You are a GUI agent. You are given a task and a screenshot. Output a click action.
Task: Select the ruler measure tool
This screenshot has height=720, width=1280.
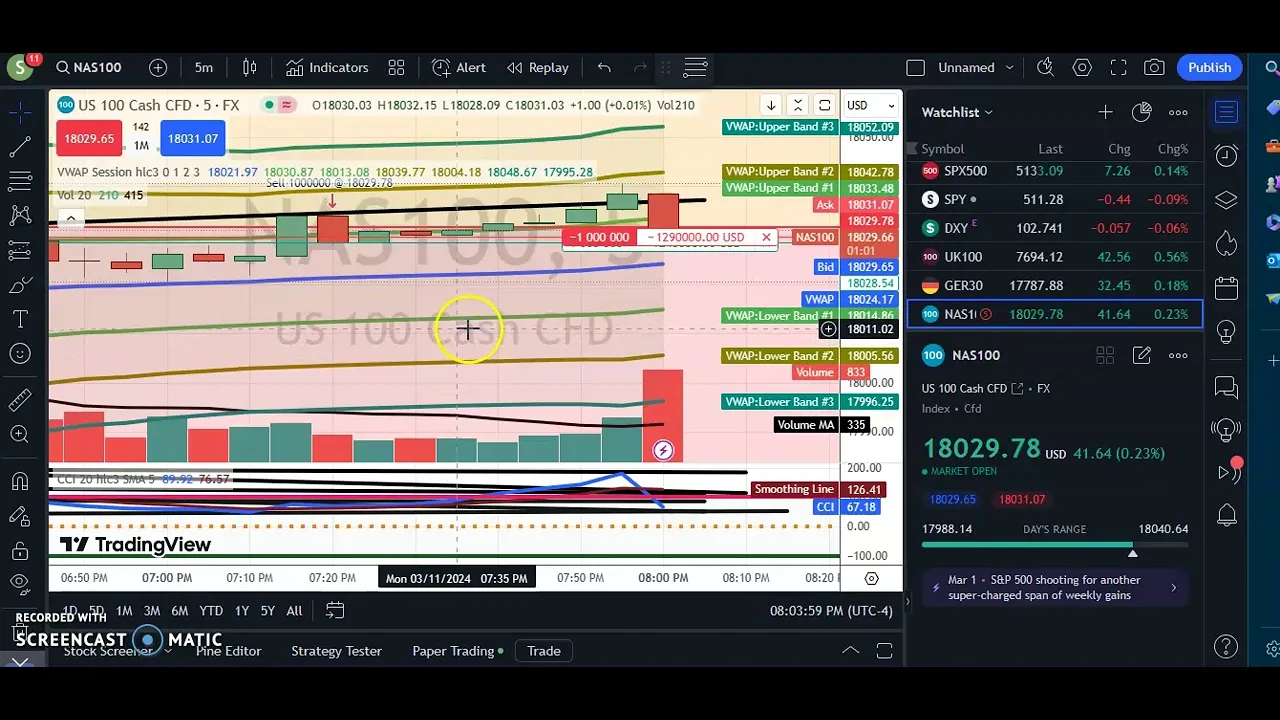click(19, 400)
